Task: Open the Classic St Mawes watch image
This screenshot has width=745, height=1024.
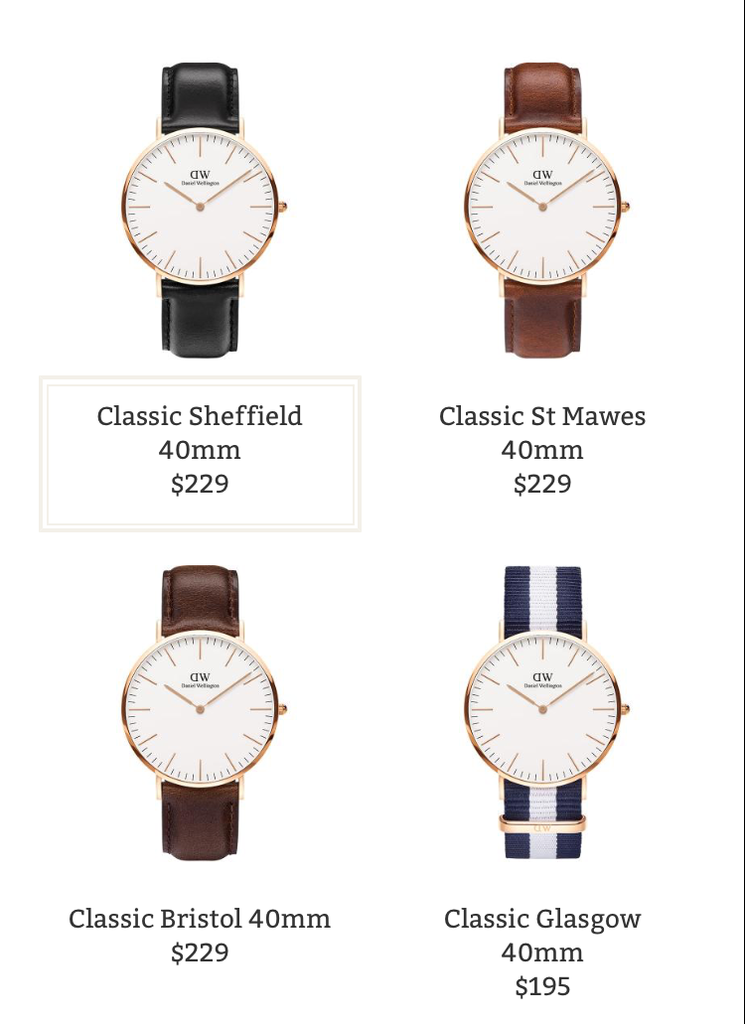Action: pos(545,210)
